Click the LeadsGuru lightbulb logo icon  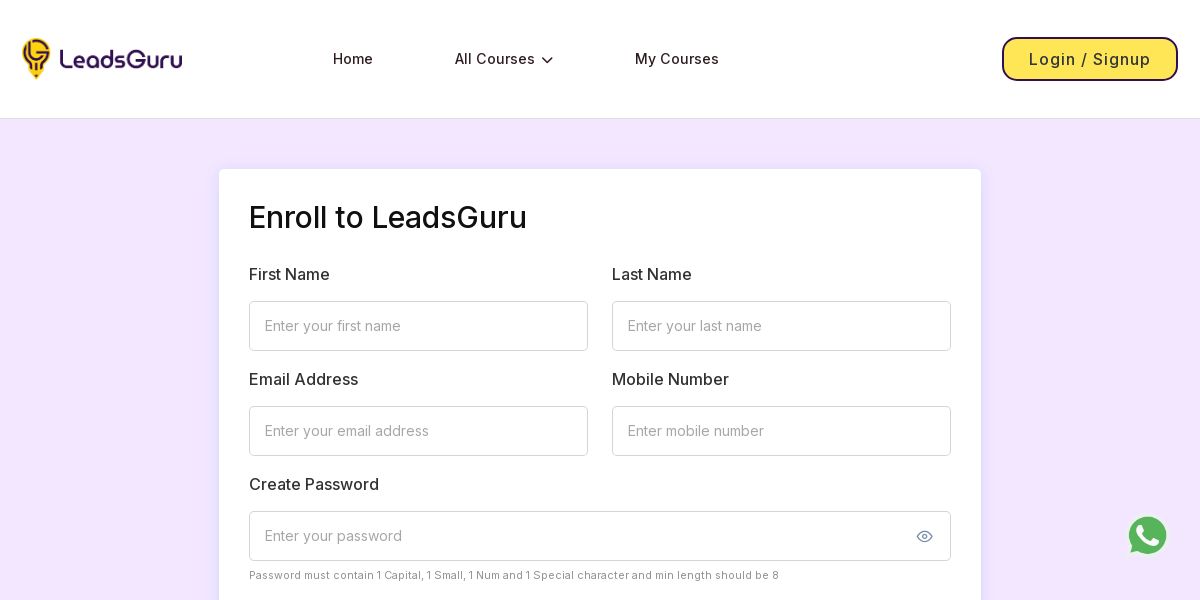coord(36,58)
